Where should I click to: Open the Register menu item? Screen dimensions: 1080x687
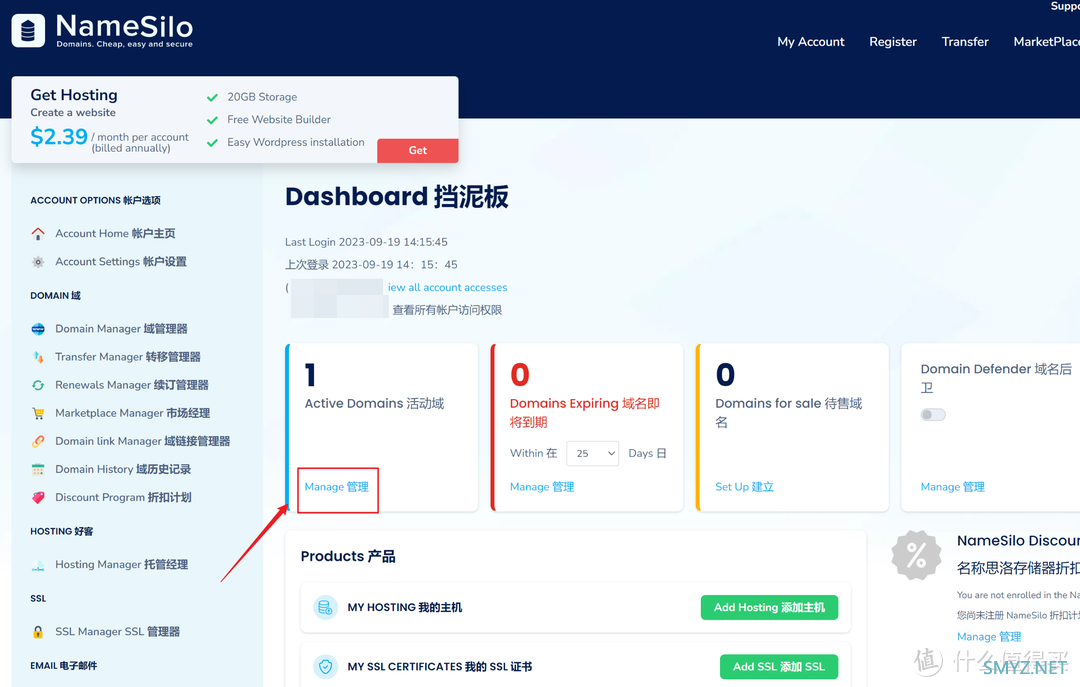tap(893, 42)
